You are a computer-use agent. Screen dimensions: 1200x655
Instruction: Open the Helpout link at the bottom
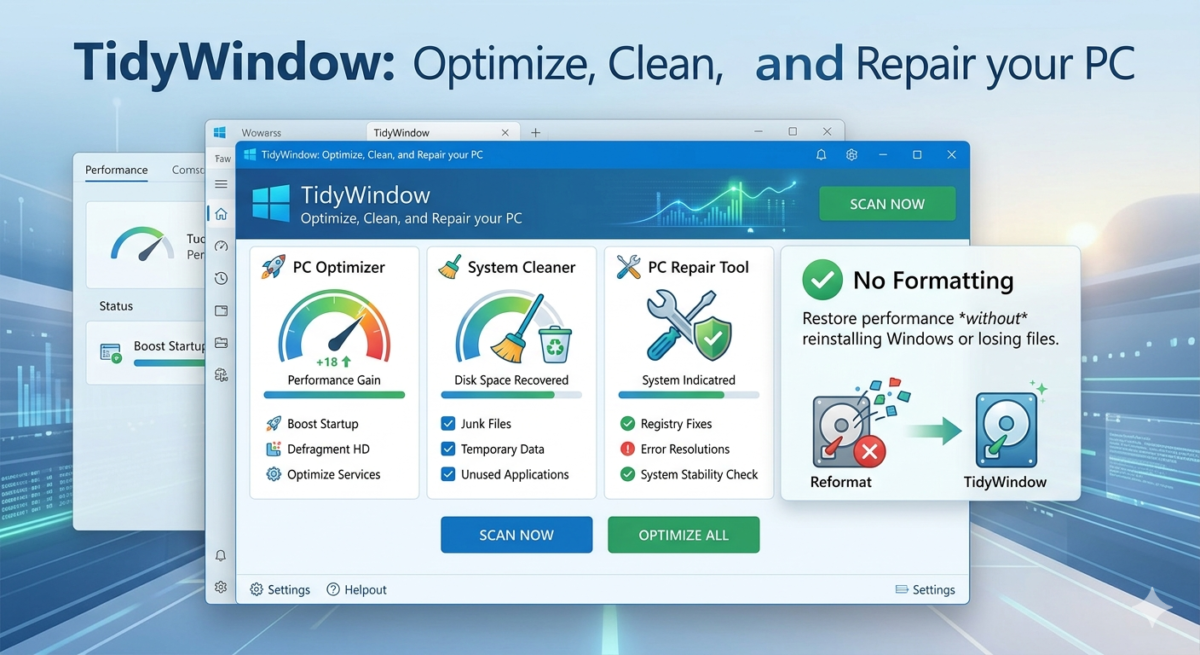point(356,590)
